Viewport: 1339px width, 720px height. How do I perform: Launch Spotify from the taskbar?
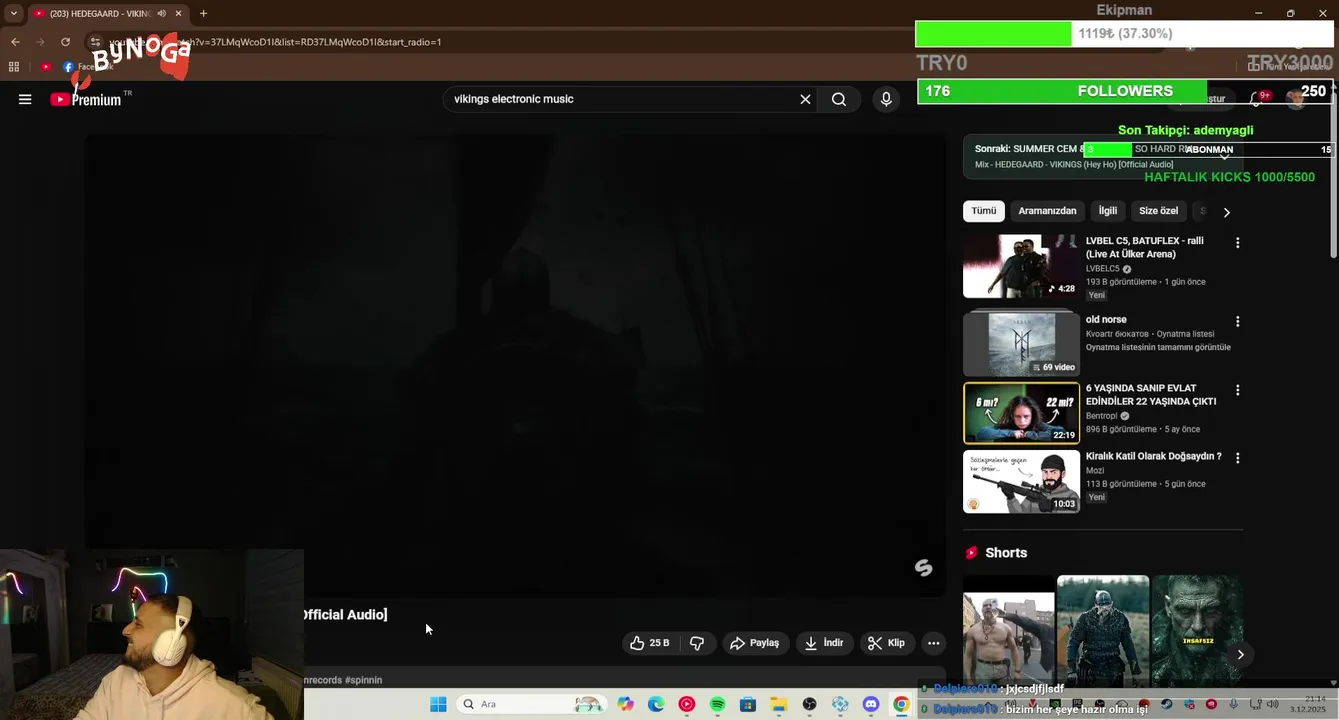click(717, 704)
